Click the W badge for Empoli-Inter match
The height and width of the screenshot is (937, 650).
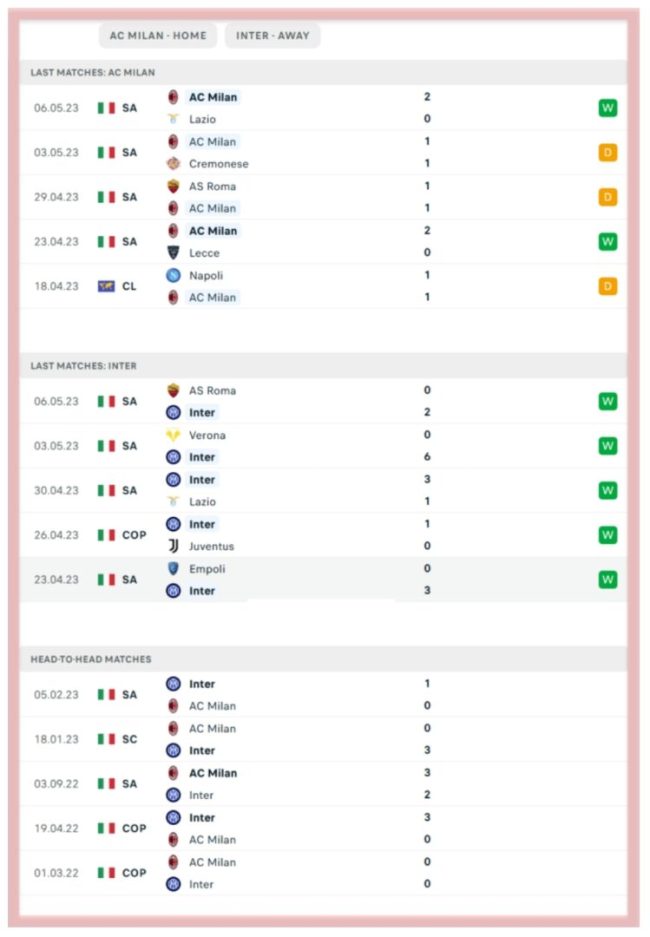pos(607,579)
